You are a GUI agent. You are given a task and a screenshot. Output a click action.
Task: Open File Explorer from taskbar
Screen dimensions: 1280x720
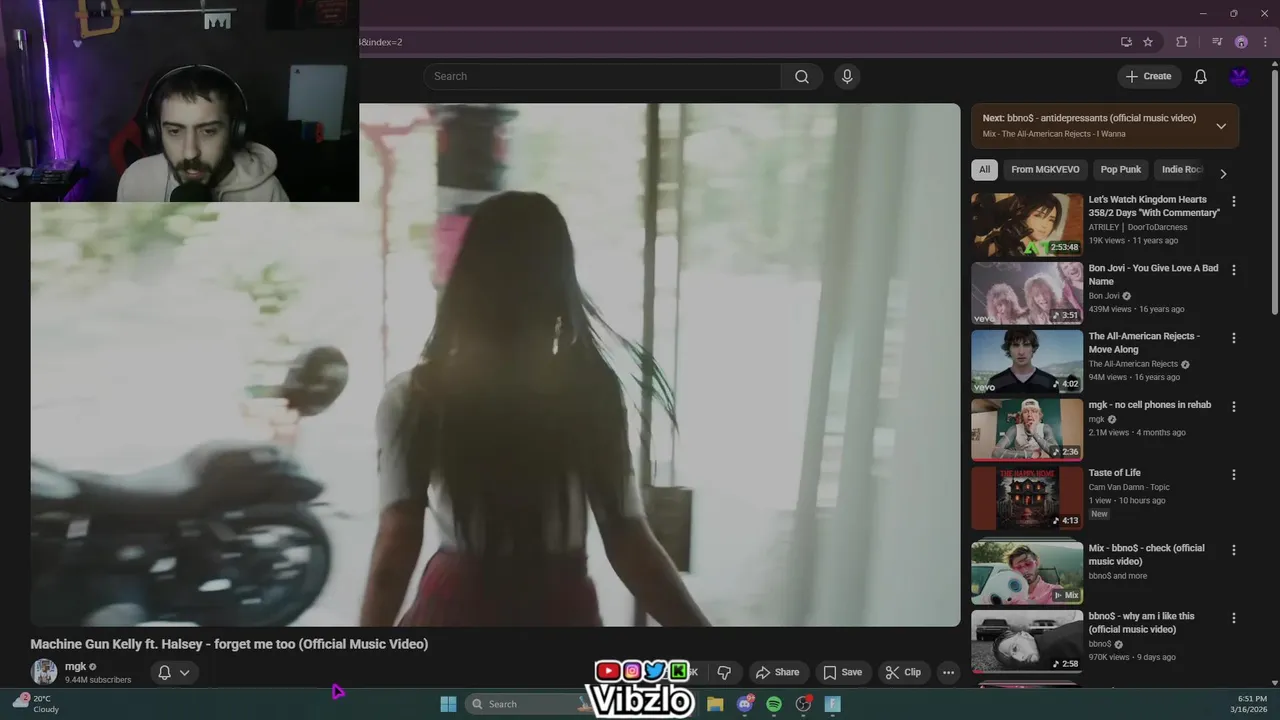click(715, 704)
